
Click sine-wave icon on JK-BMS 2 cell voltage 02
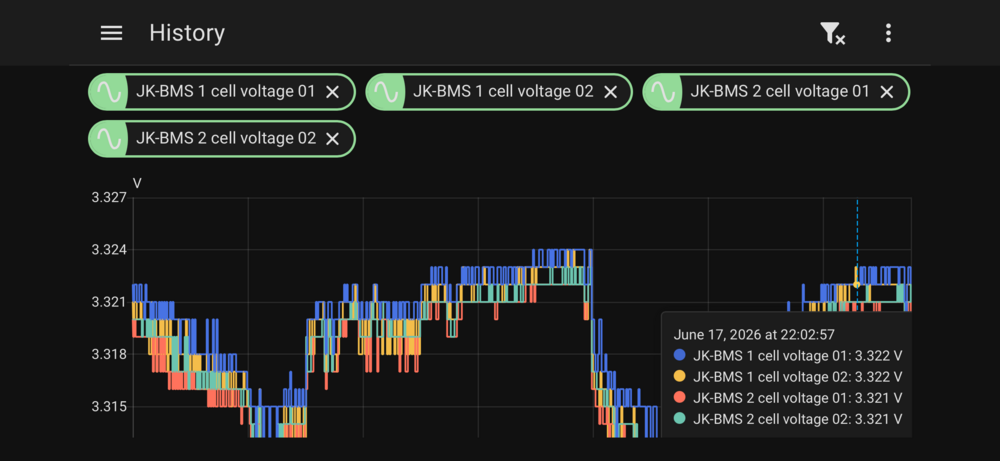[x=108, y=138]
